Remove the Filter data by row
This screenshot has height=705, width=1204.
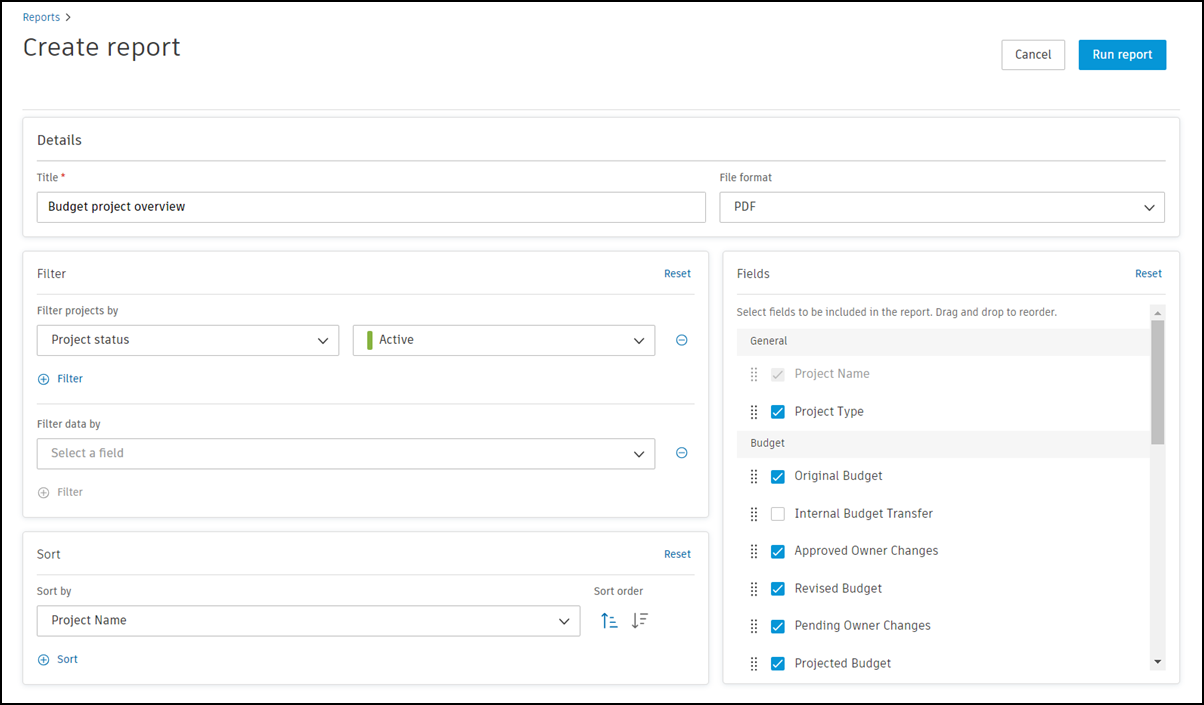pyautogui.click(x=682, y=453)
